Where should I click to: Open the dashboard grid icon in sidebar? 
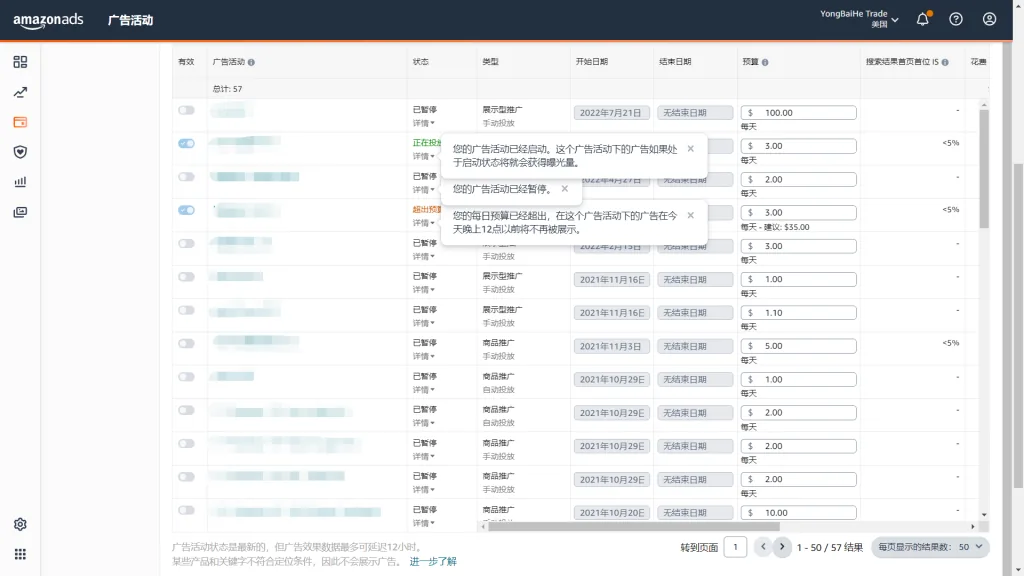tap(20, 62)
